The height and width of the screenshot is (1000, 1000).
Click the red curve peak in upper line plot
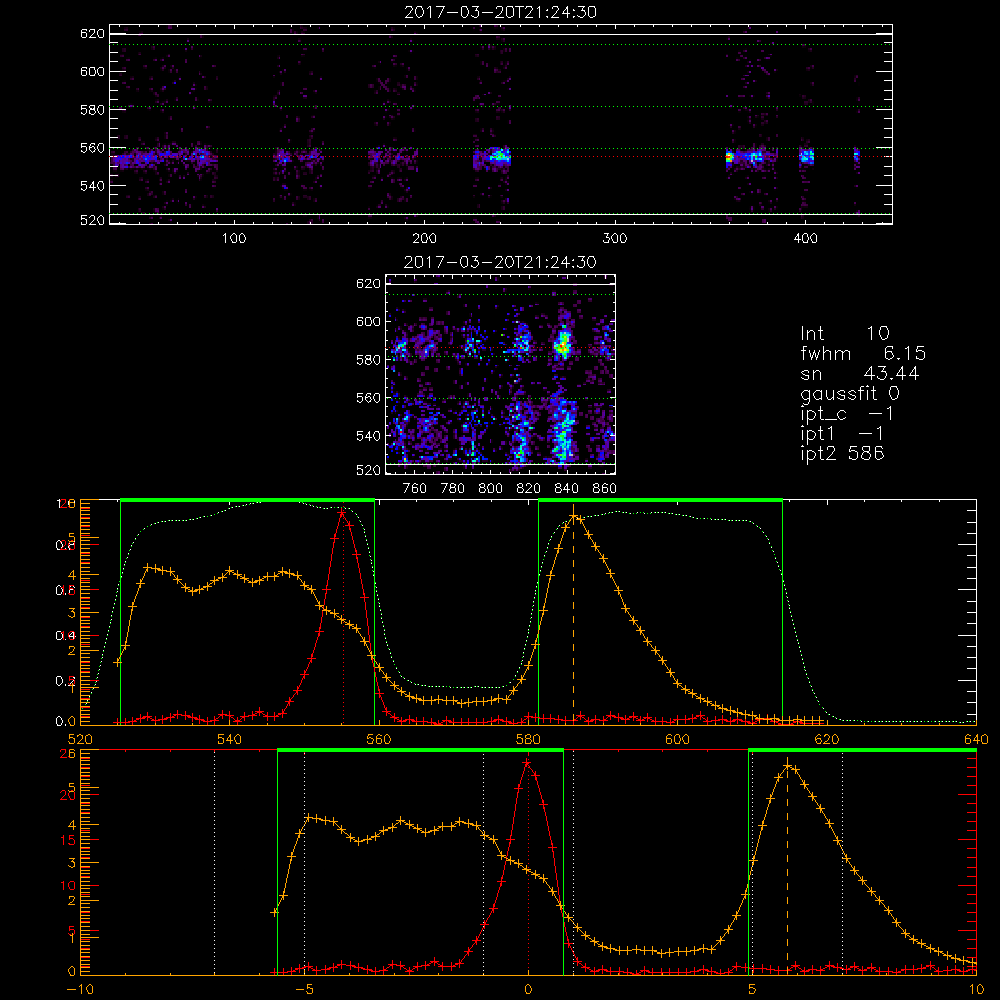point(342,512)
